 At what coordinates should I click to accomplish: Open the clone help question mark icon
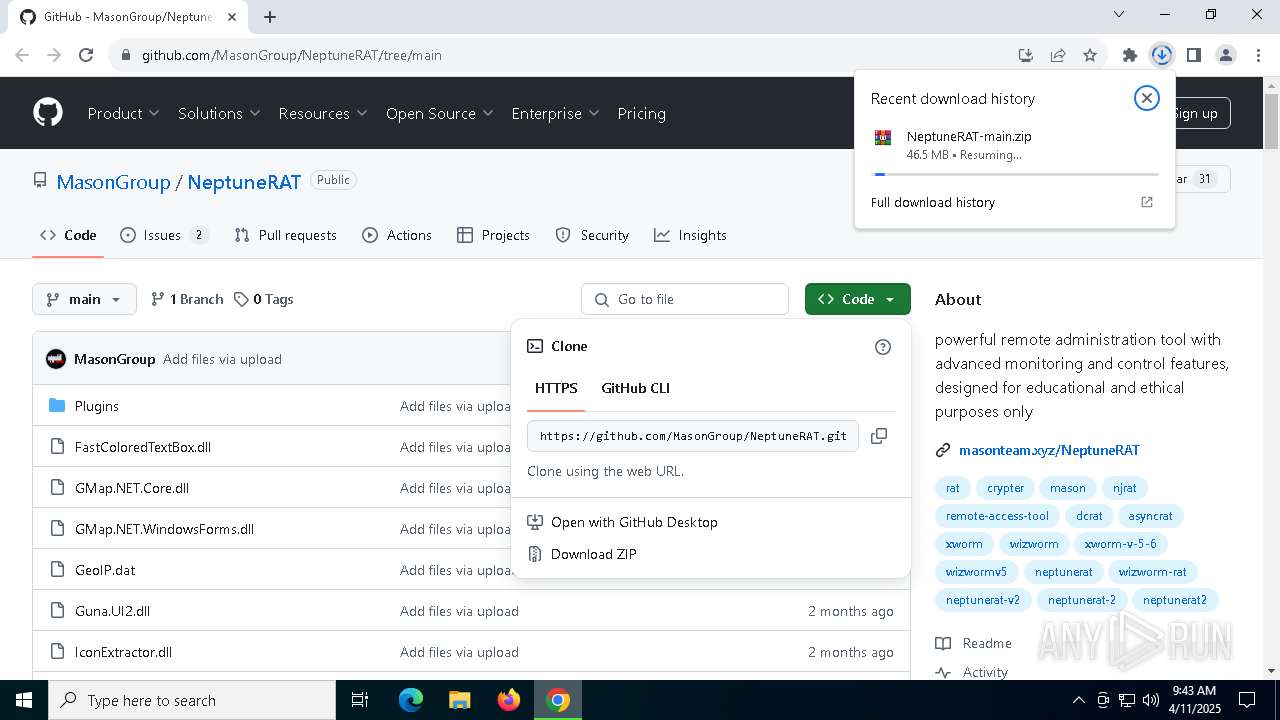click(x=882, y=347)
